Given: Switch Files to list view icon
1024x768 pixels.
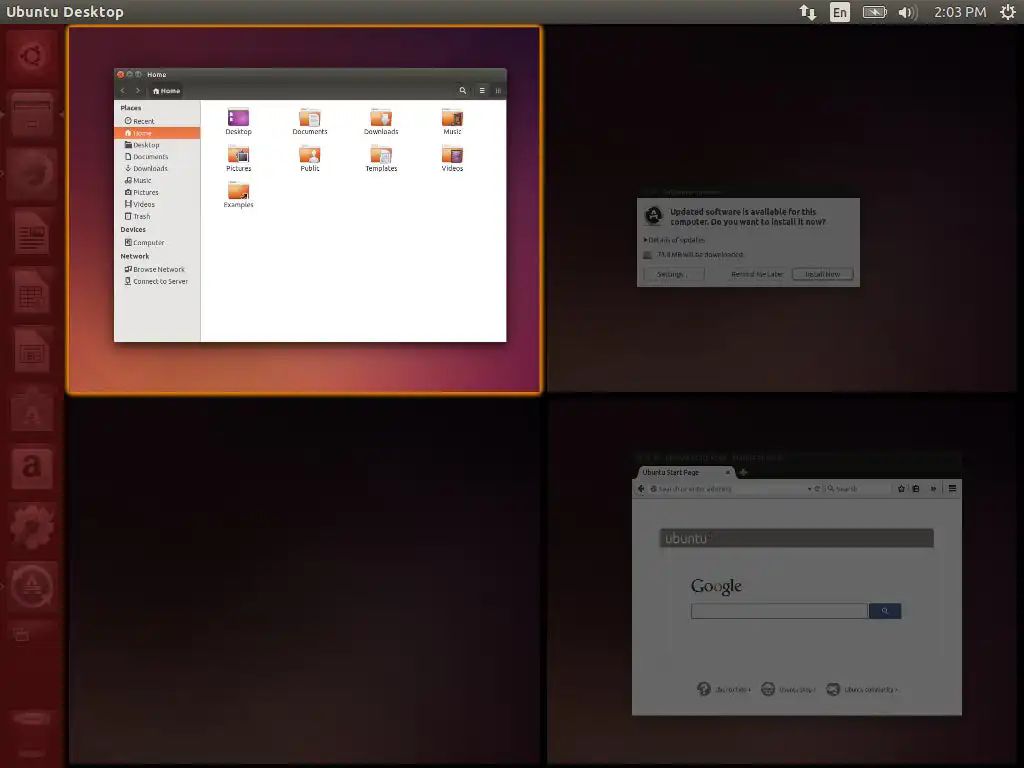Looking at the screenshot, I should coord(482,91).
